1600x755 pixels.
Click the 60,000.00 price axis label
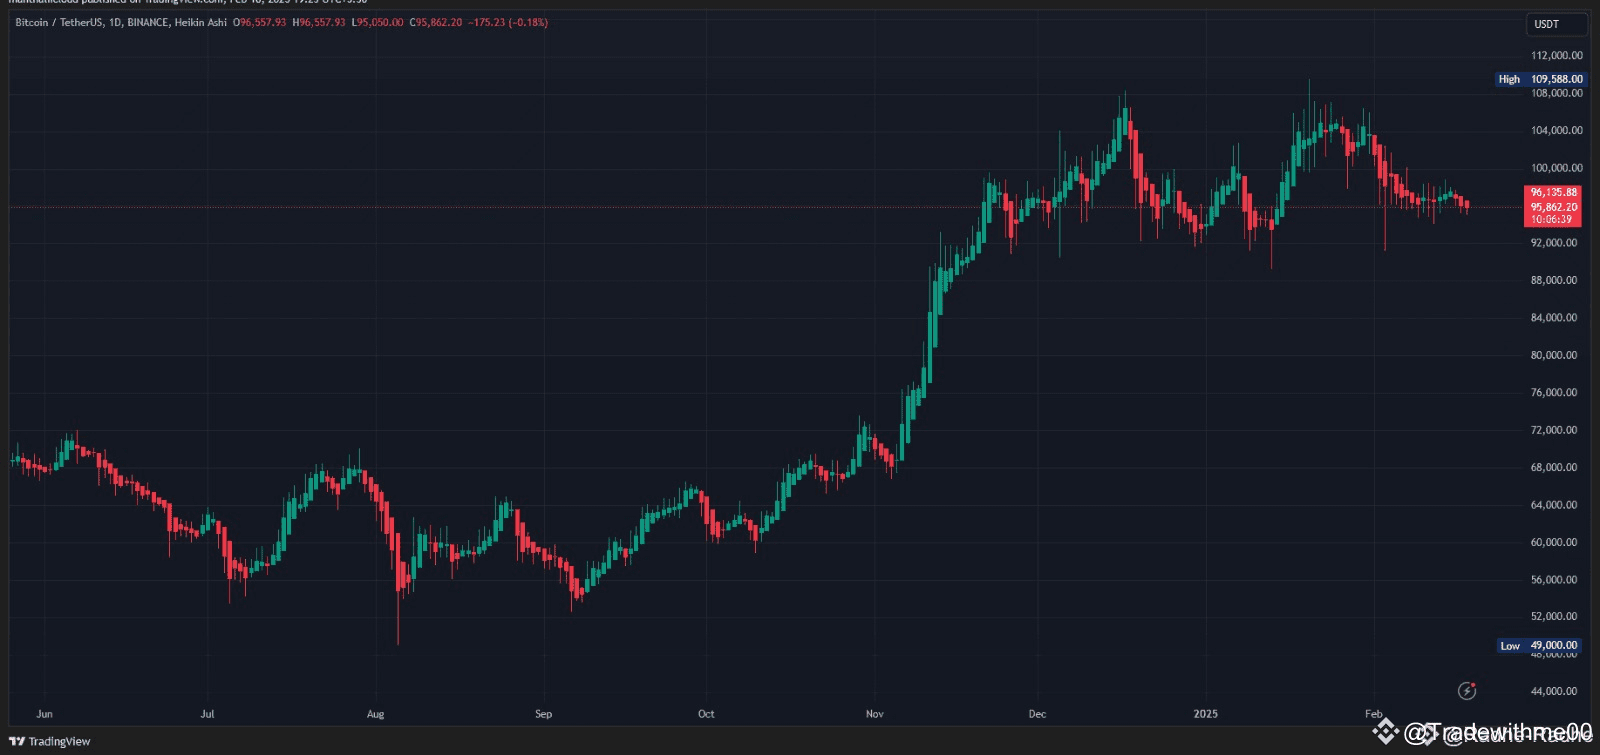pos(1554,542)
